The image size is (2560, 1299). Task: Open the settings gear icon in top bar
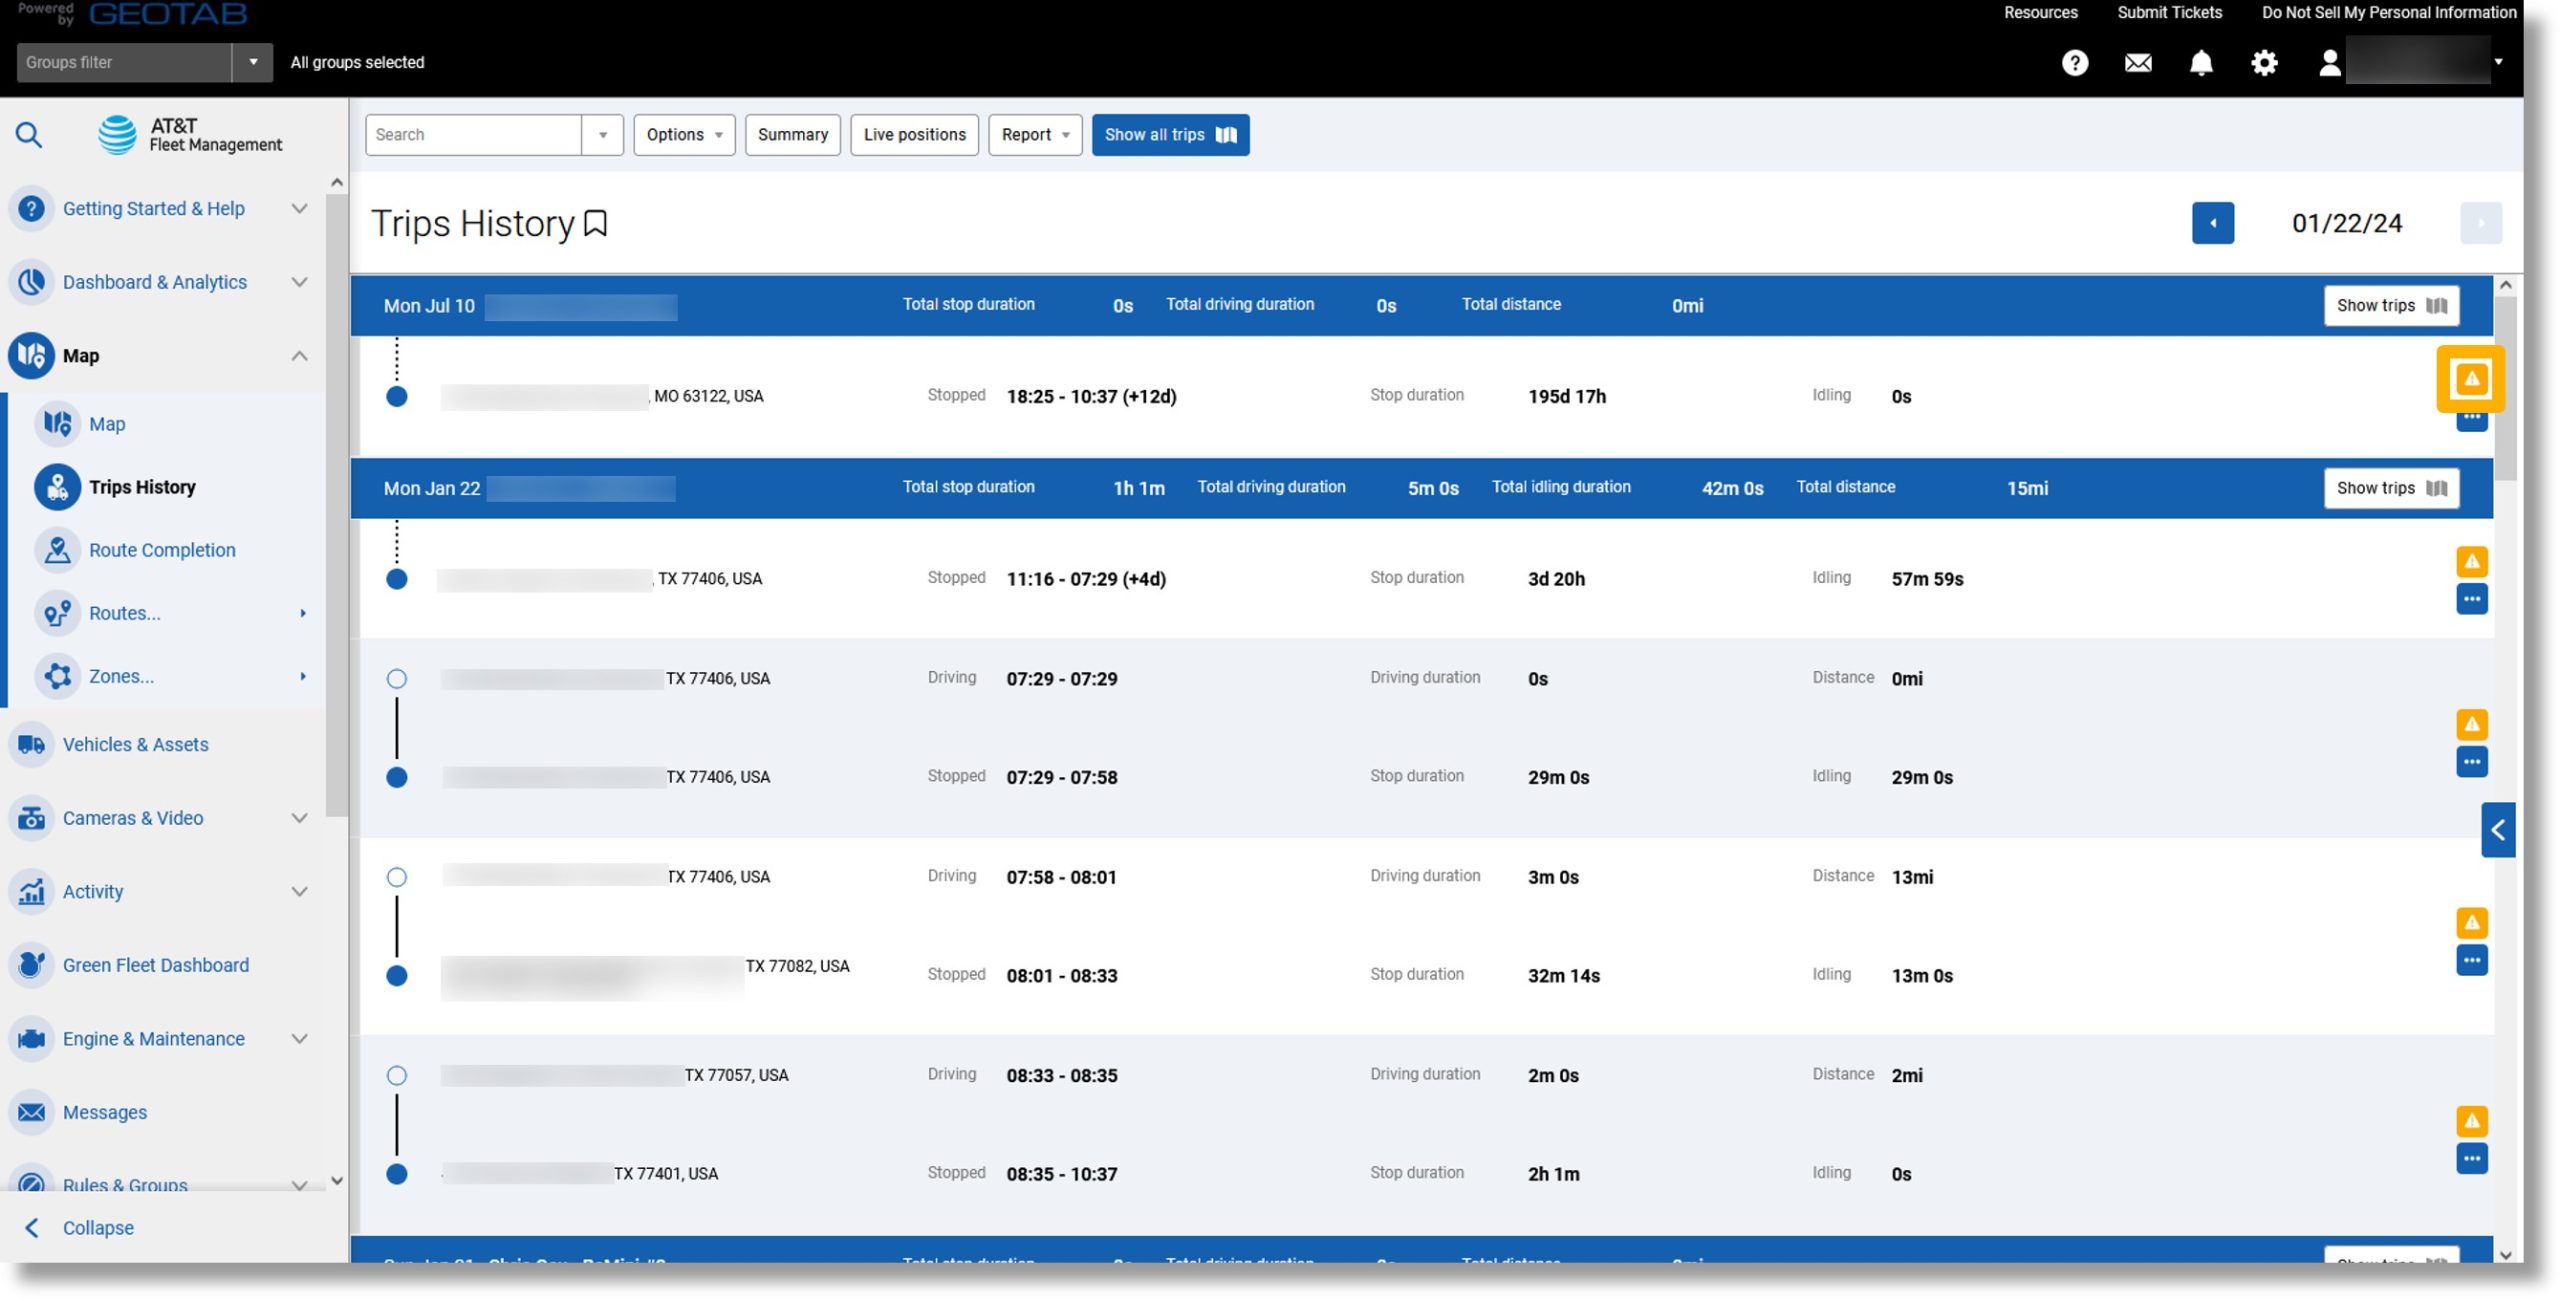click(x=2263, y=63)
